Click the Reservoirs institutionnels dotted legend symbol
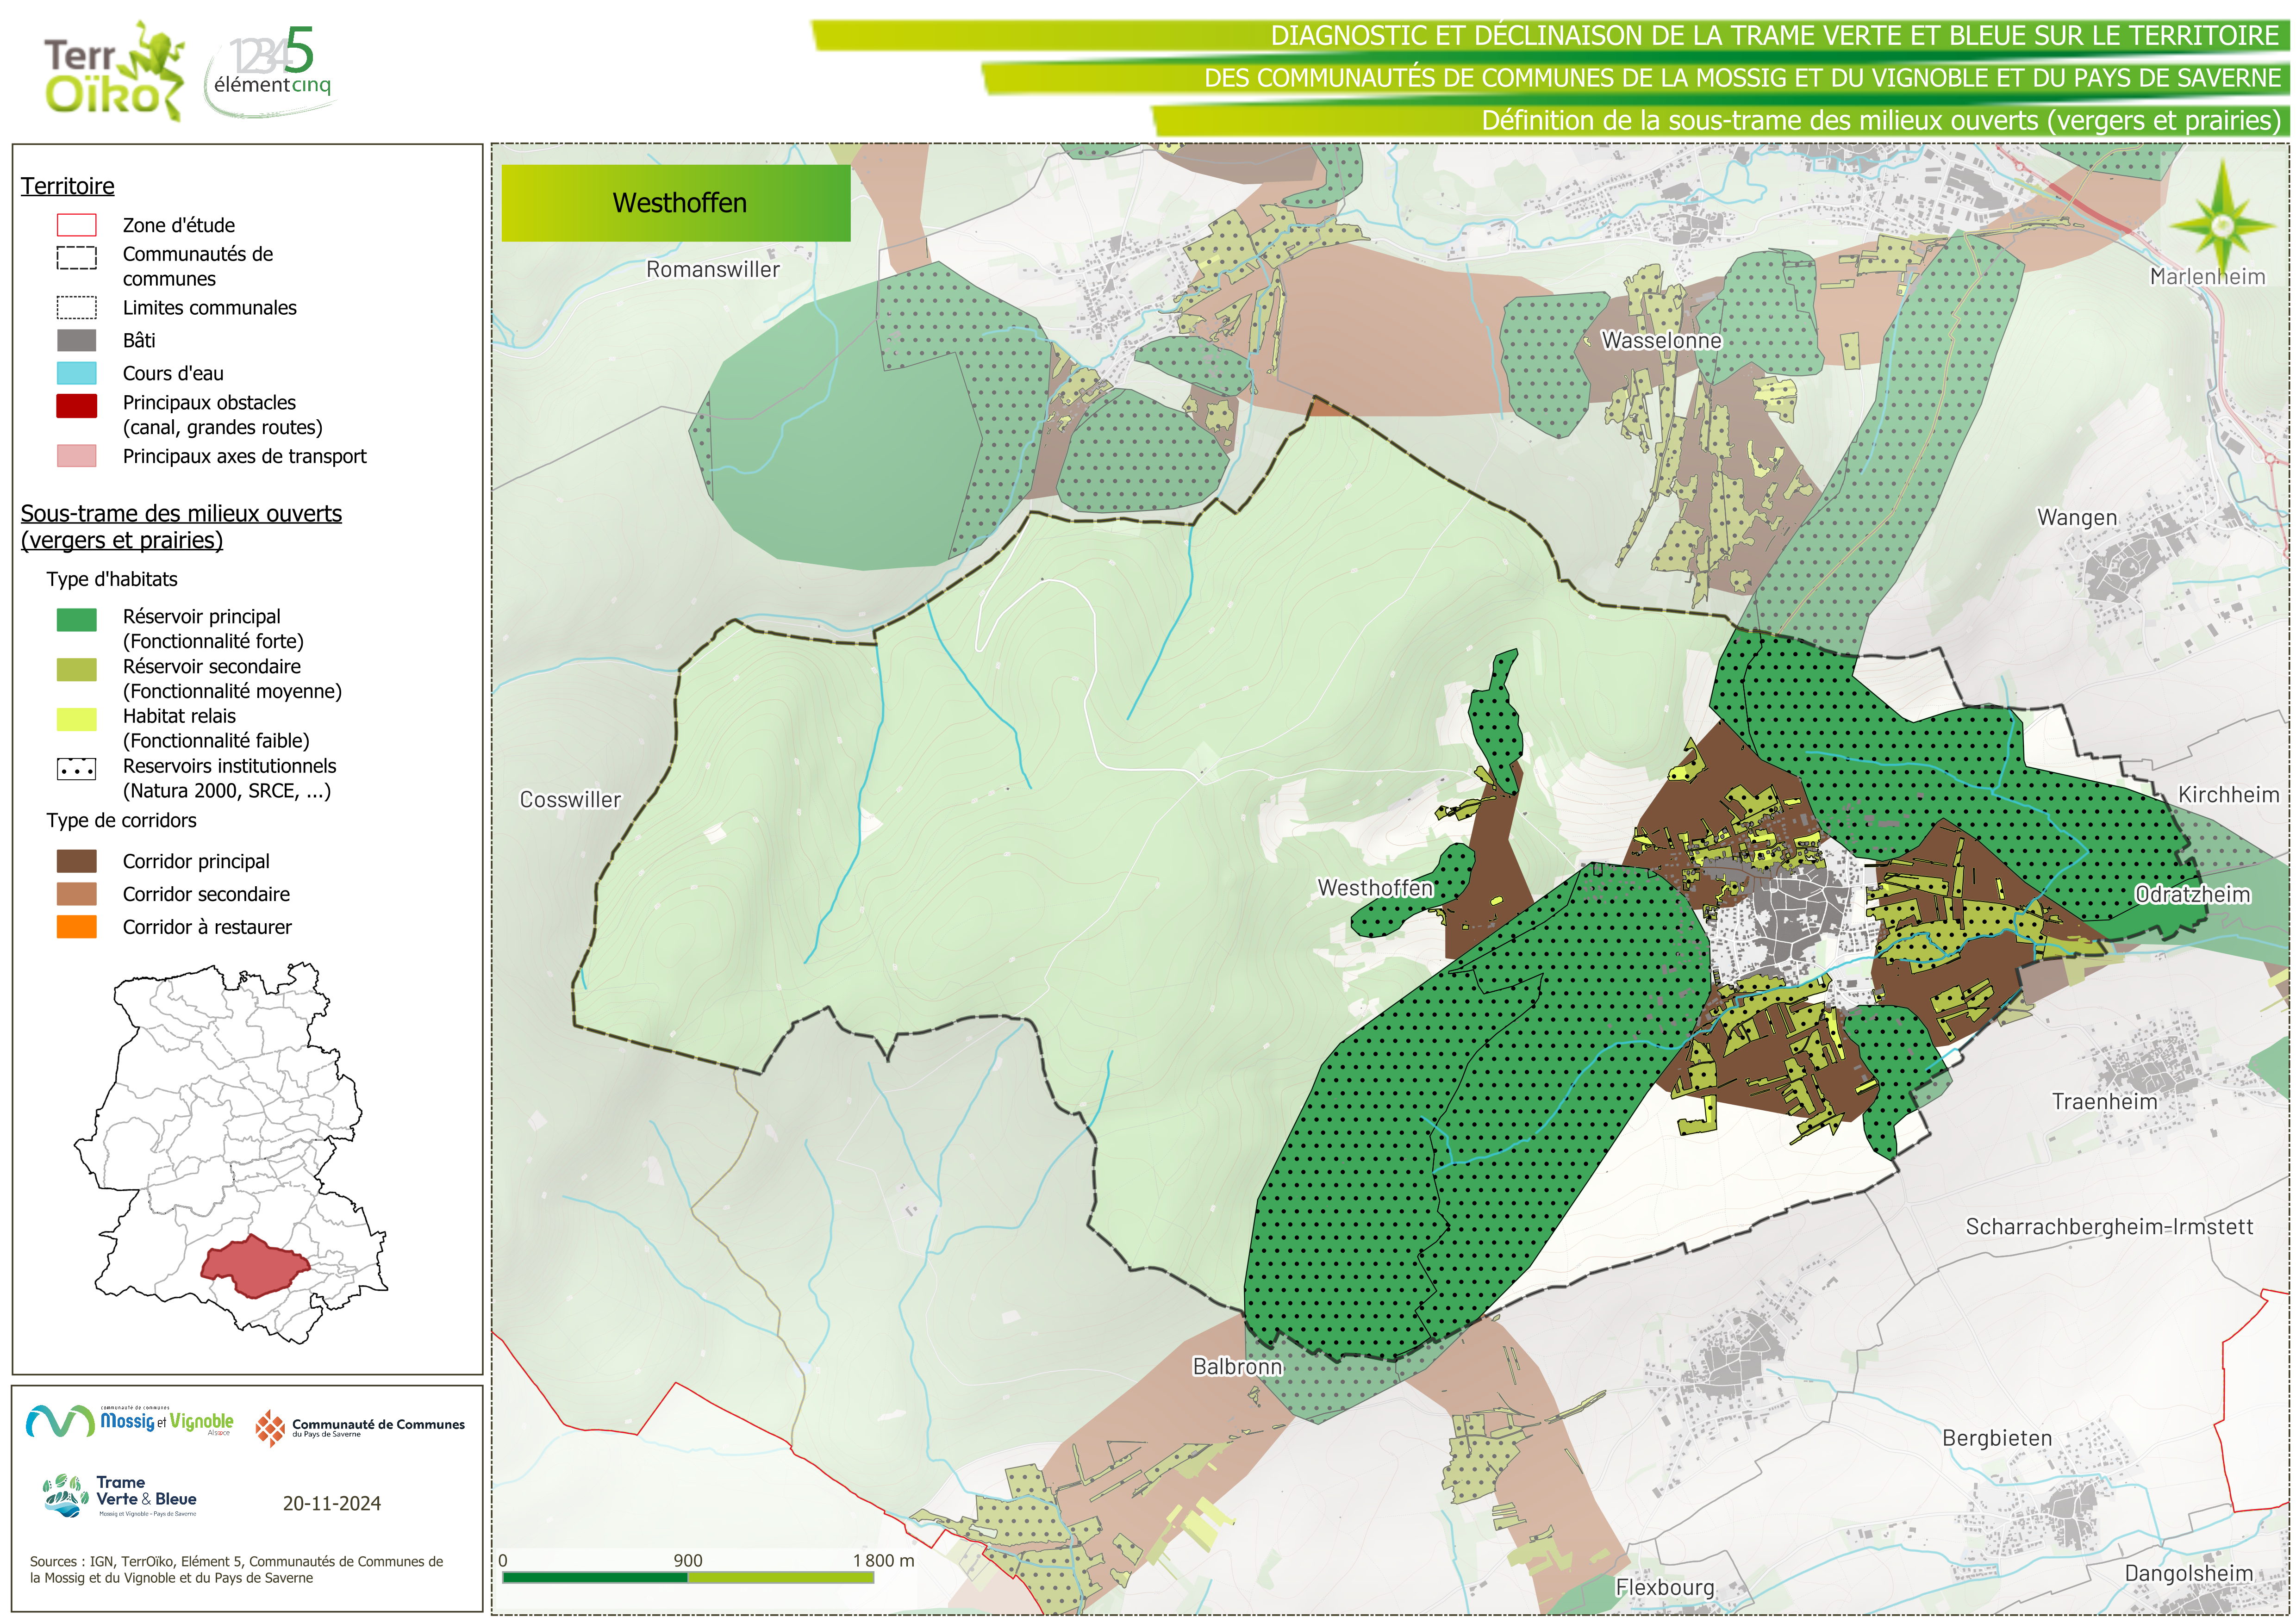This screenshot has height=1623, width=2296. click(x=76, y=769)
